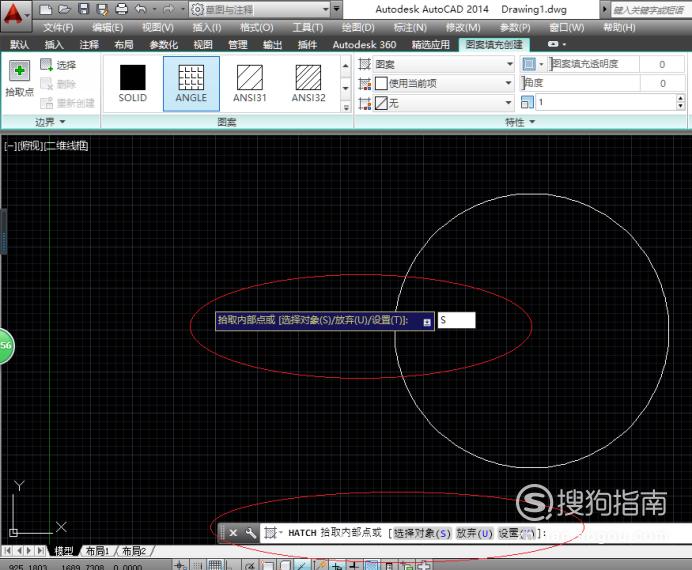
Task: Jump to first layout tab arrow
Action: click(8, 551)
